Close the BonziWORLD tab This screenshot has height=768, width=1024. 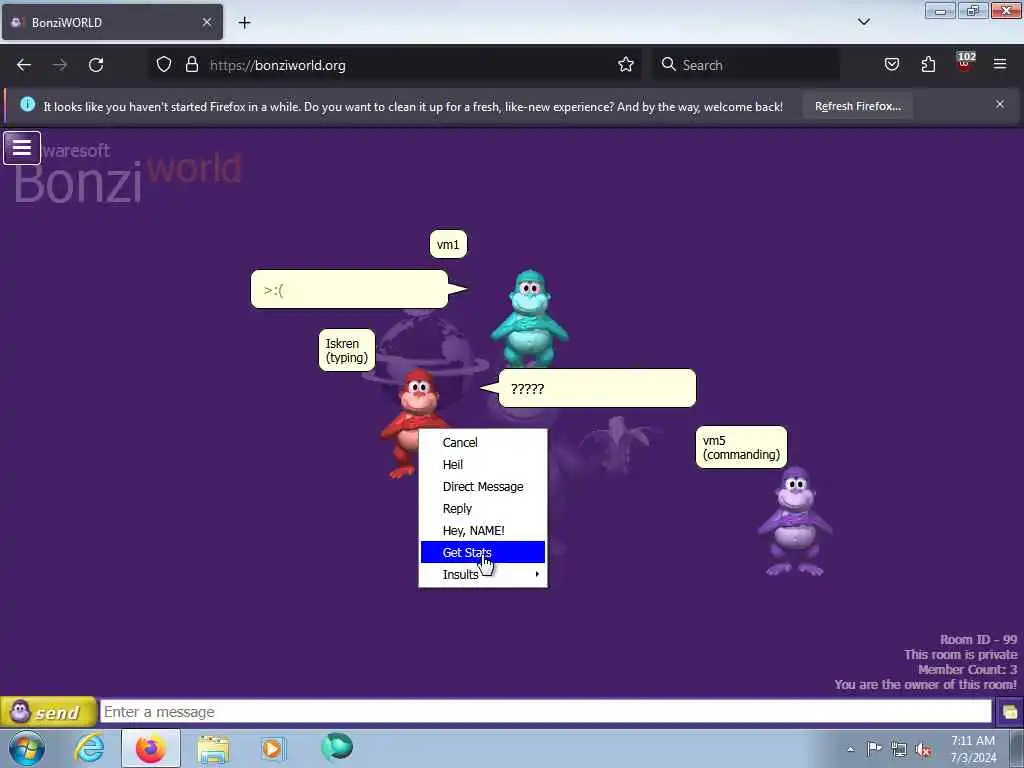click(206, 22)
